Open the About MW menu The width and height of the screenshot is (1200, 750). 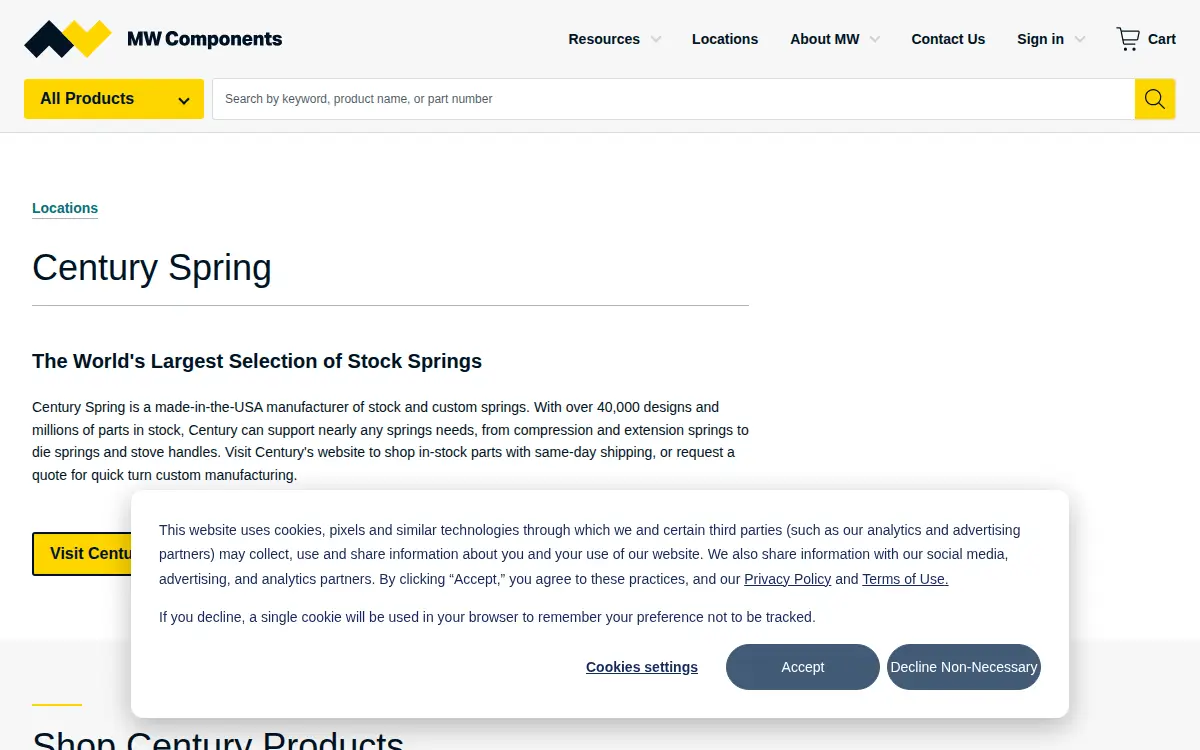point(825,39)
